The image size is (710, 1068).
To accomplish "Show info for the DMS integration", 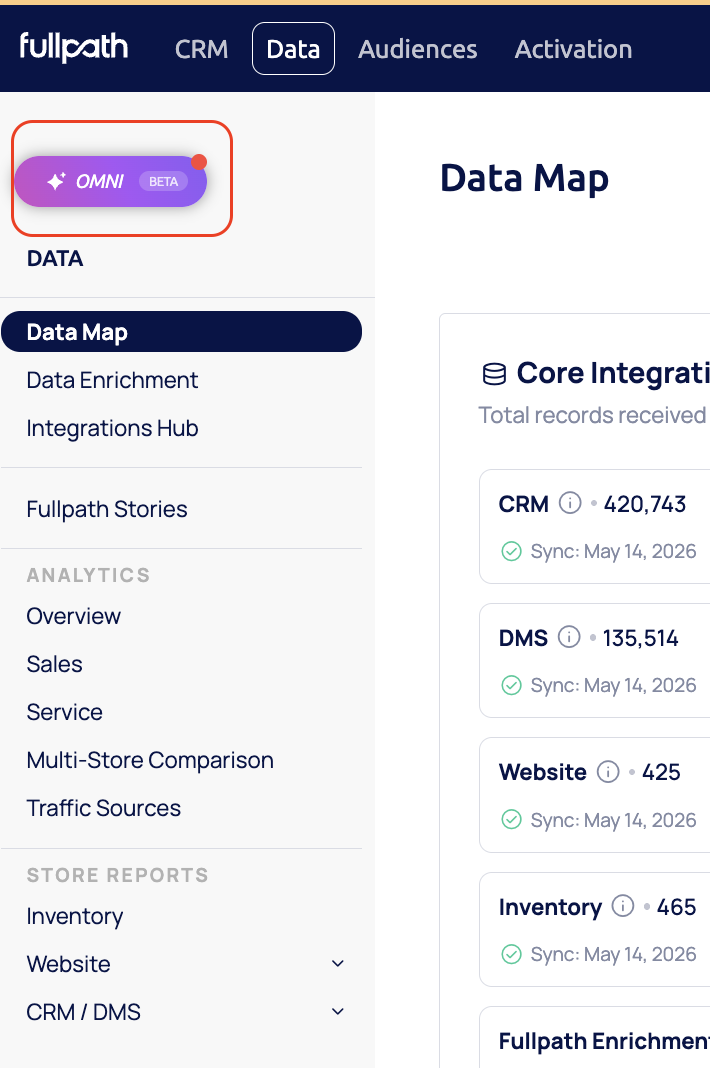I will click(x=569, y=637).
